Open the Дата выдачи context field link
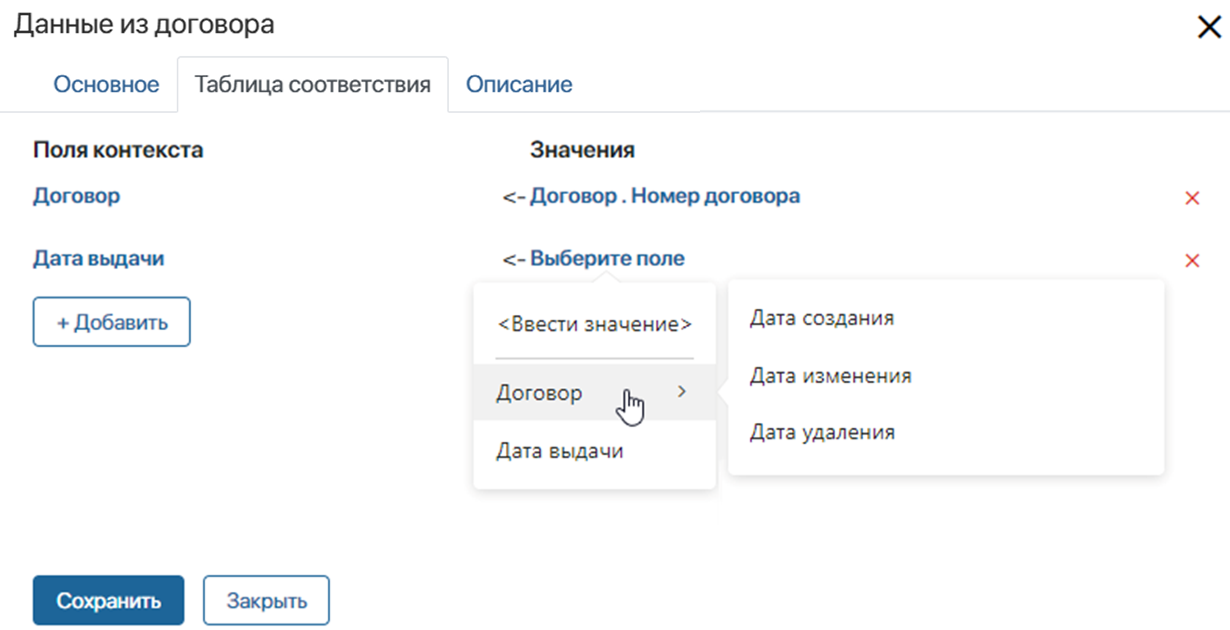Image resolution: width=1230 pixels, height=630 pixels. click(x=99, y=258)
